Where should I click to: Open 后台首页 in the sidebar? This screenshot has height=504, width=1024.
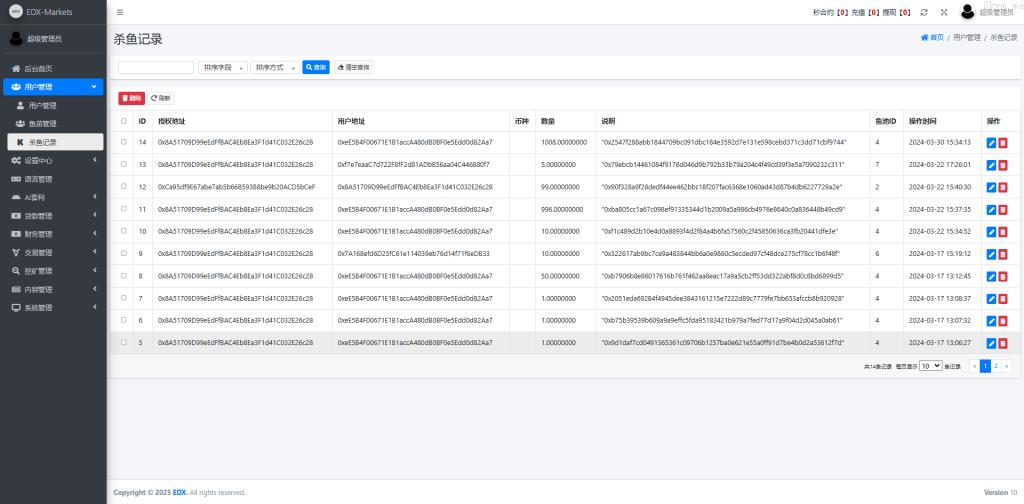pos(39,69)
